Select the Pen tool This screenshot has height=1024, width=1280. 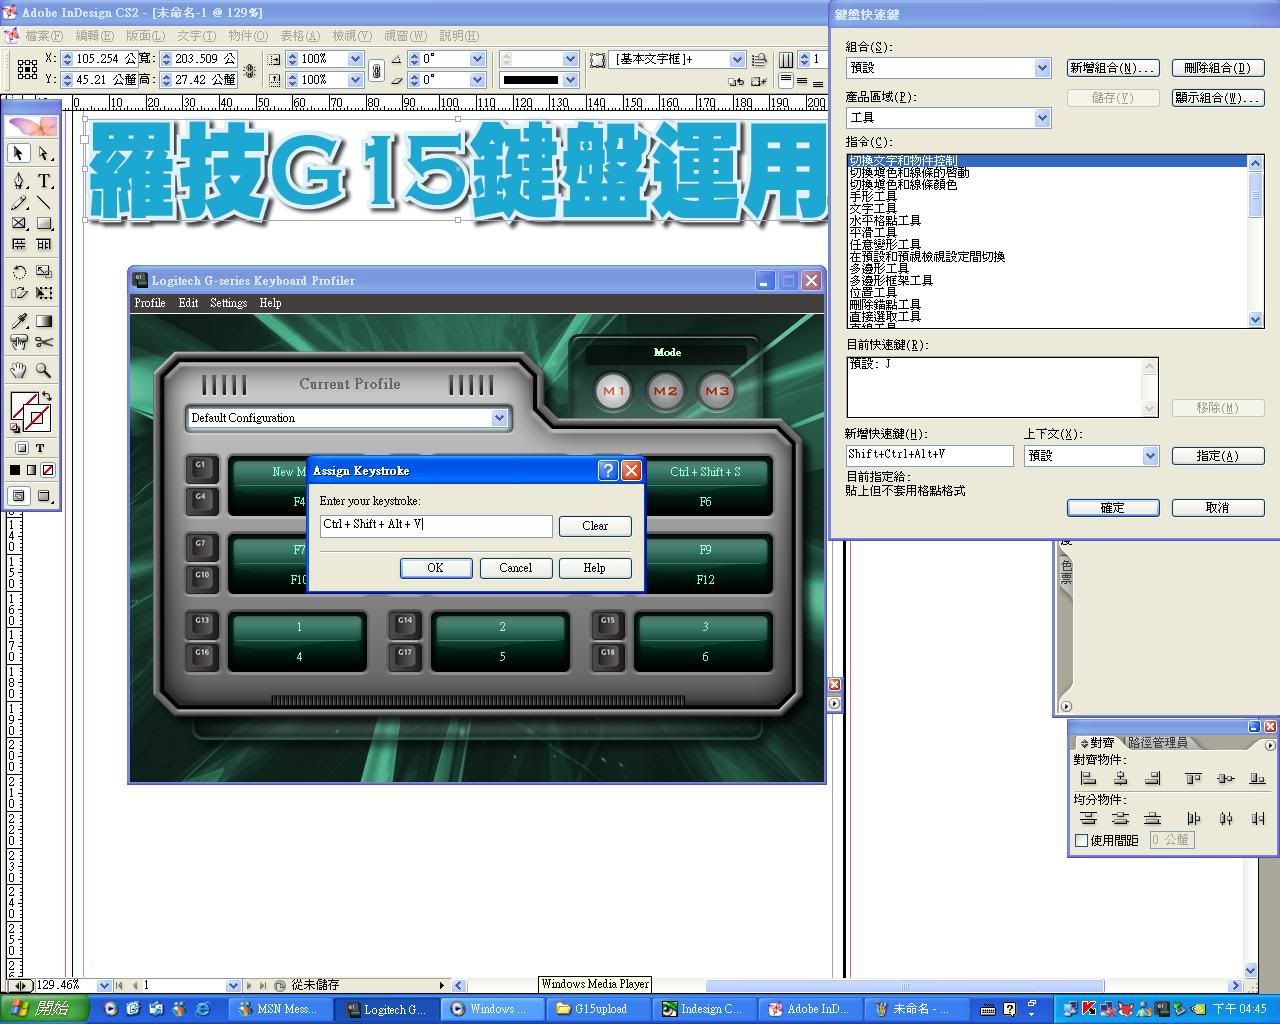pos(18,181)
